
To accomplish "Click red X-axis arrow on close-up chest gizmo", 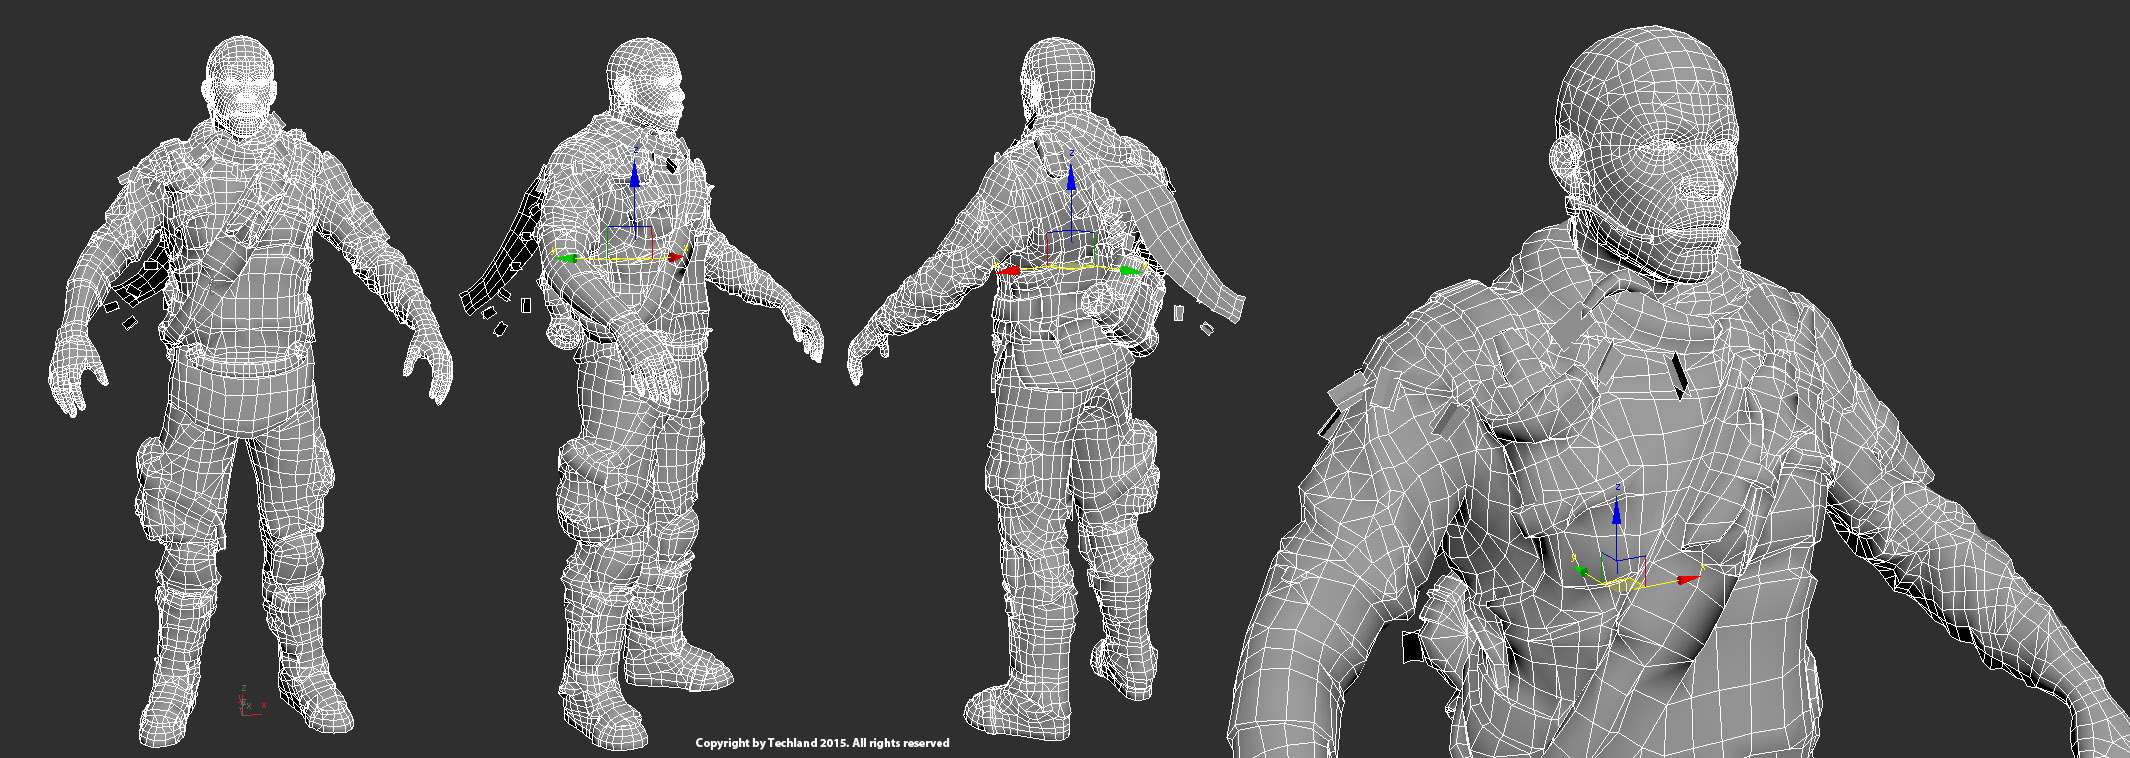I will pyautogui.click(x=1689, y=579).
